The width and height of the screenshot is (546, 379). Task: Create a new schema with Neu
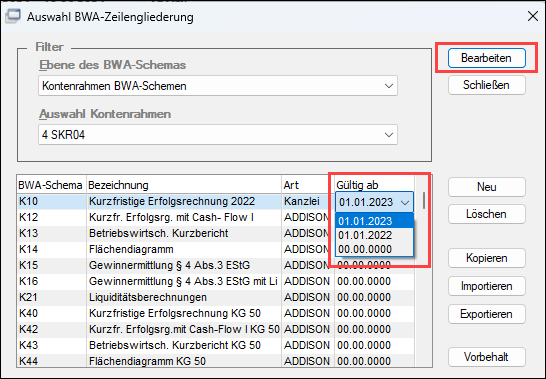[486, 187]
